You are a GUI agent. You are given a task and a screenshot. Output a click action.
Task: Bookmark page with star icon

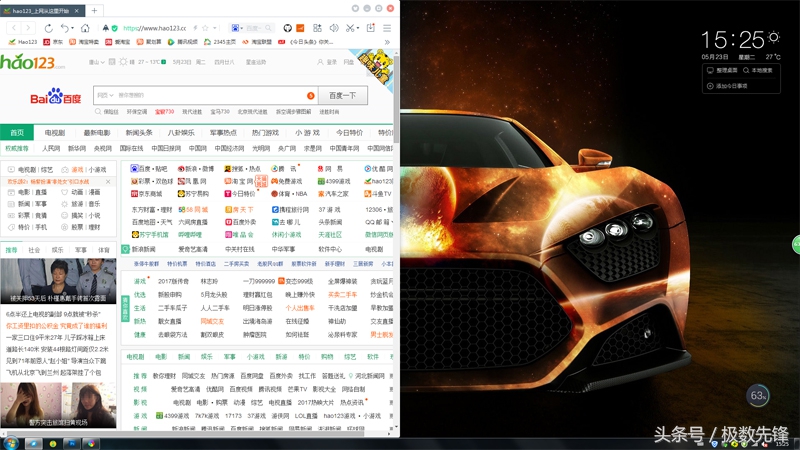(205, 28)
